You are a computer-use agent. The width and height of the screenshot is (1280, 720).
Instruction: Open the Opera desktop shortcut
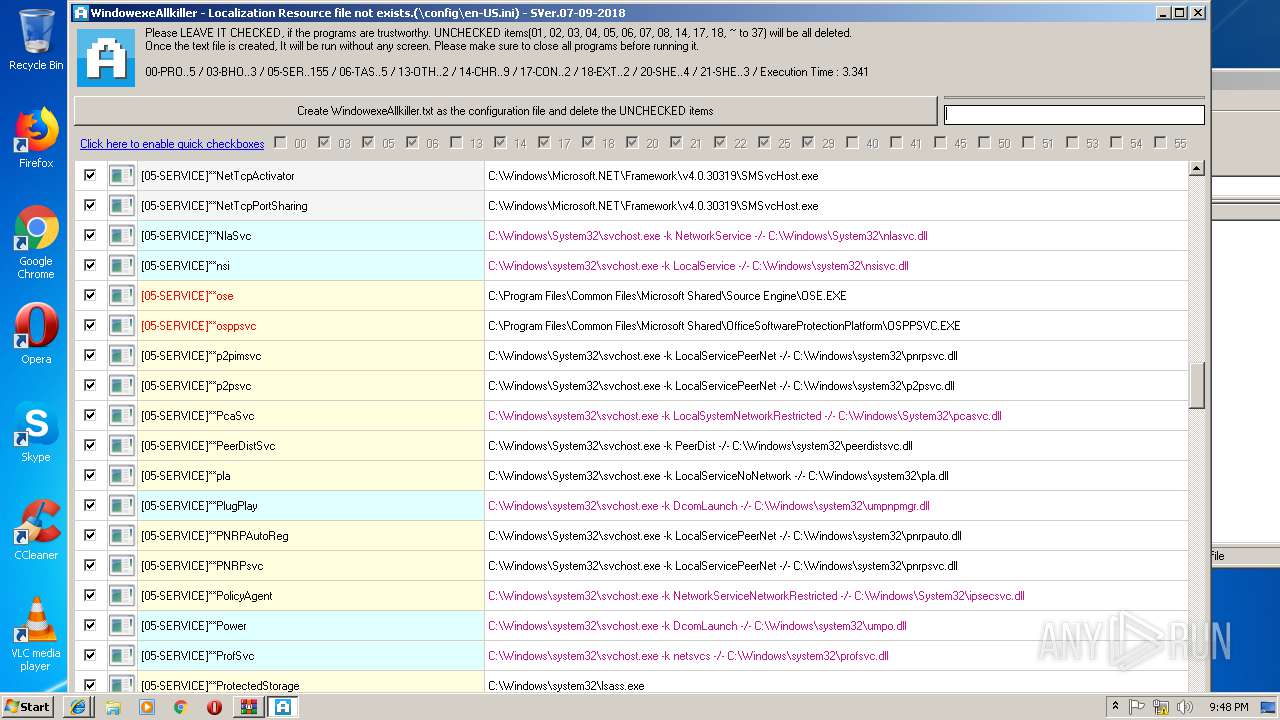pyautogui.click(x=36, y=334)
